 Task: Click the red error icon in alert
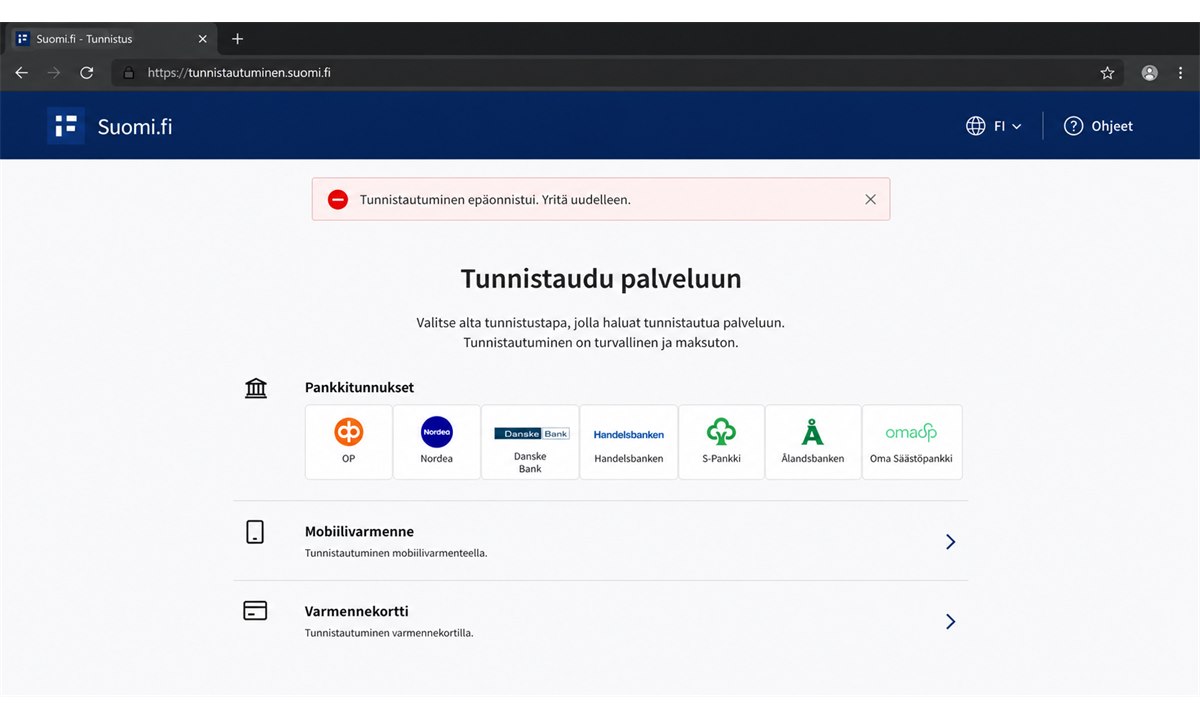click(338, 200)
